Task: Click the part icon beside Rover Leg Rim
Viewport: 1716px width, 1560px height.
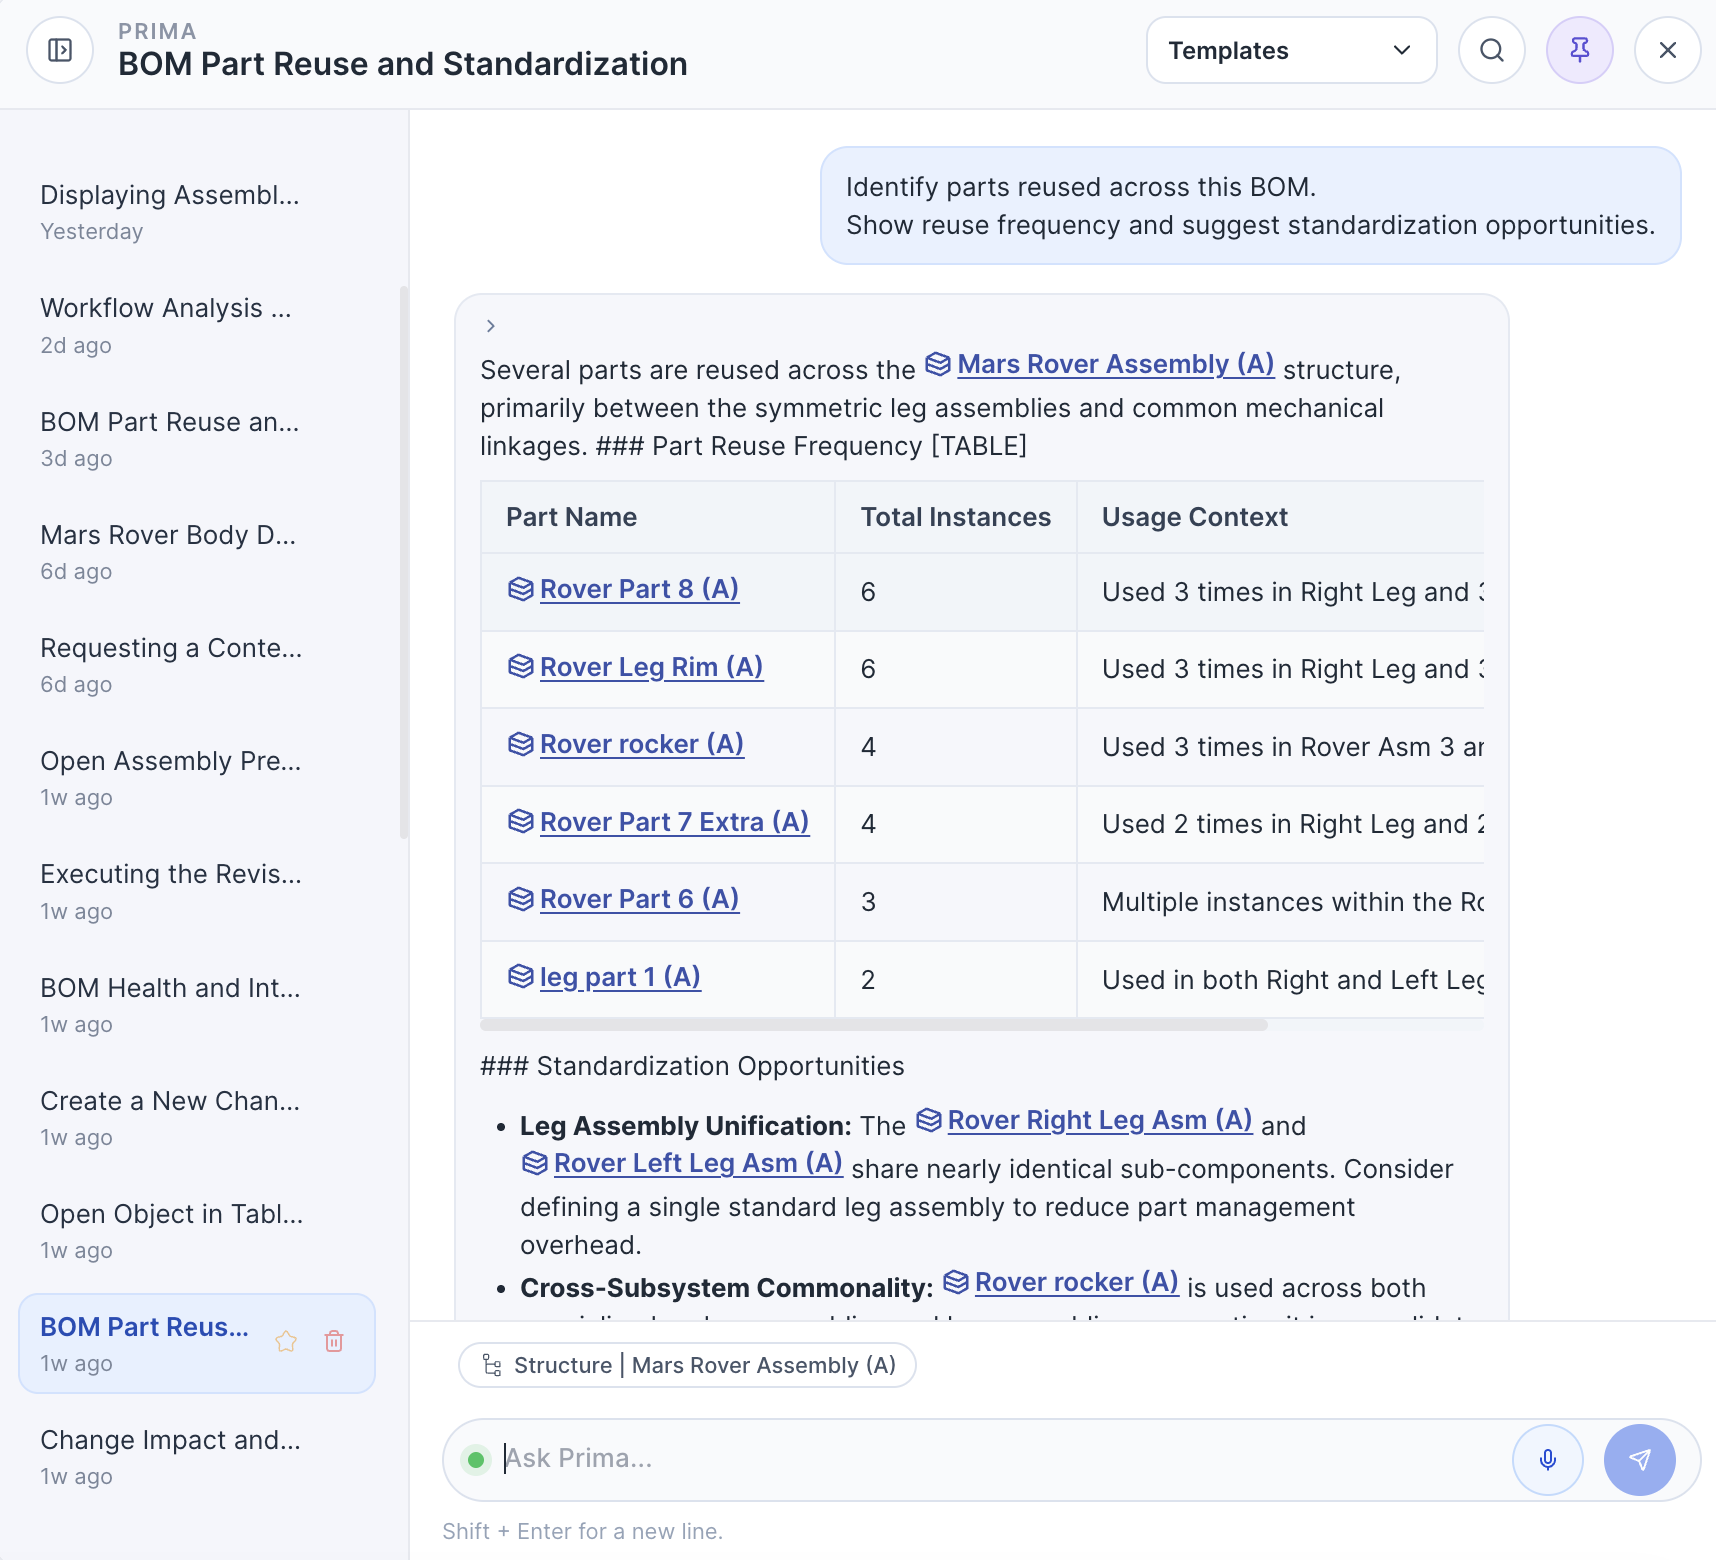Action: pos(520,666)
